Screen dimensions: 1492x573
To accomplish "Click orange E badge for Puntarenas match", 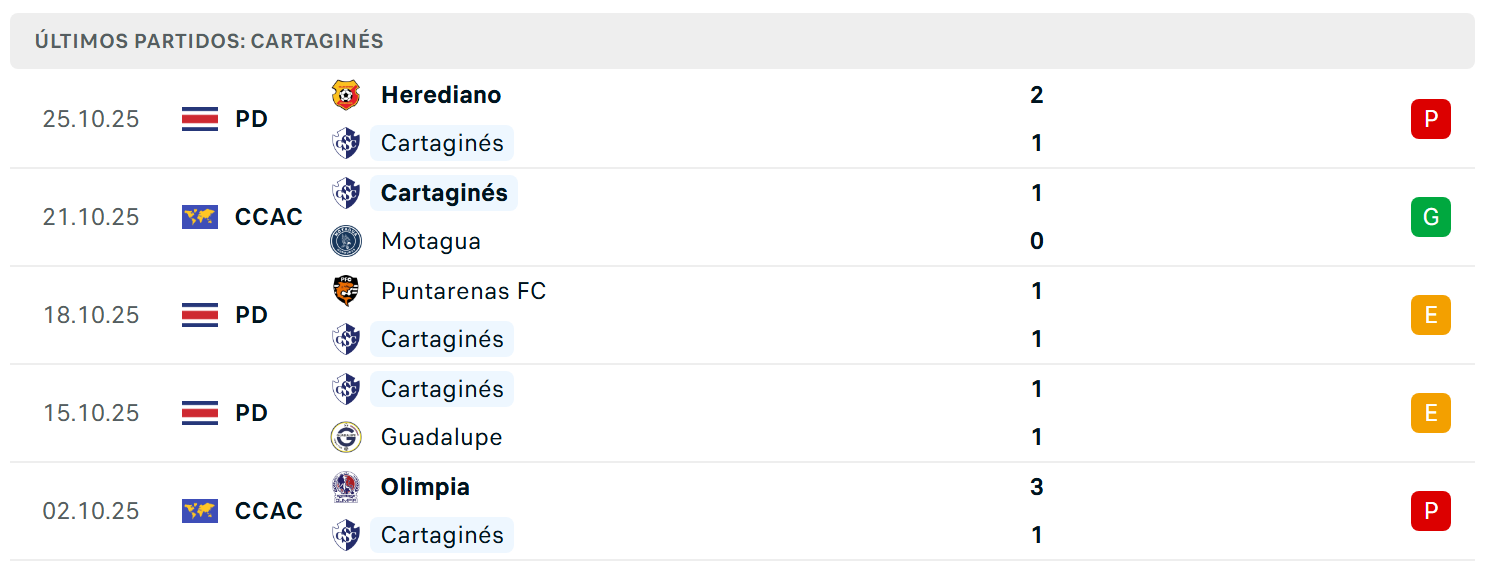I will pyautogui.click(x=1430, y=315).
